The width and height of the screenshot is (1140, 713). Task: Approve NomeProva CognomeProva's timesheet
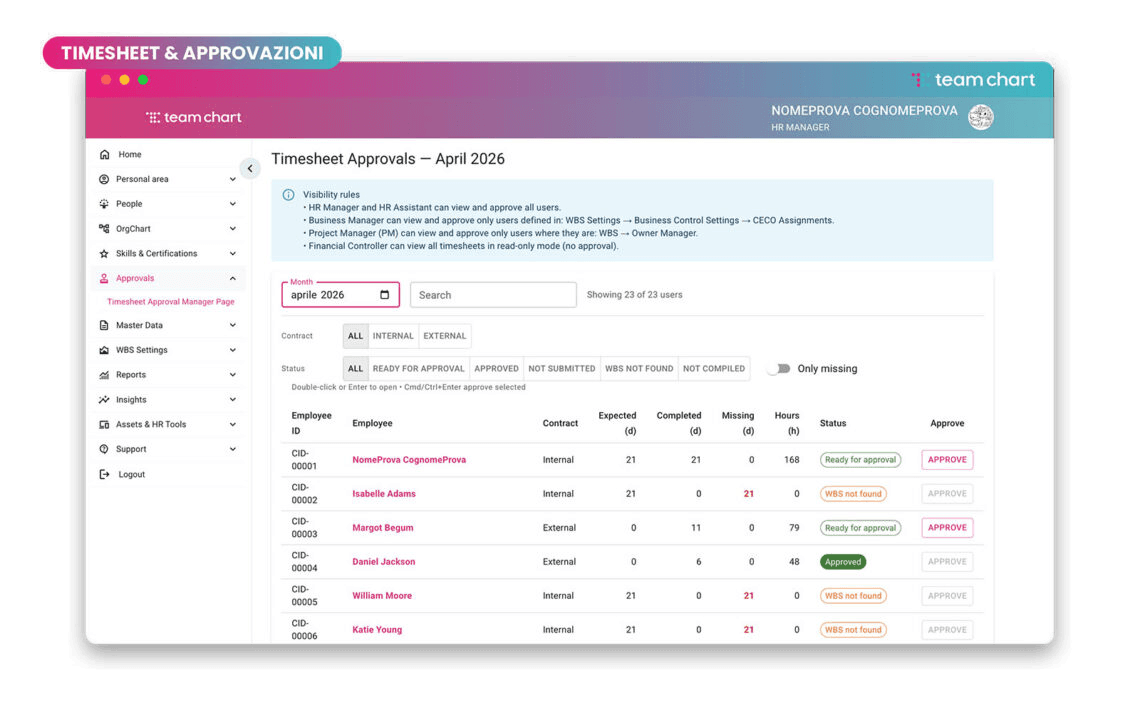tap(947, 460)
